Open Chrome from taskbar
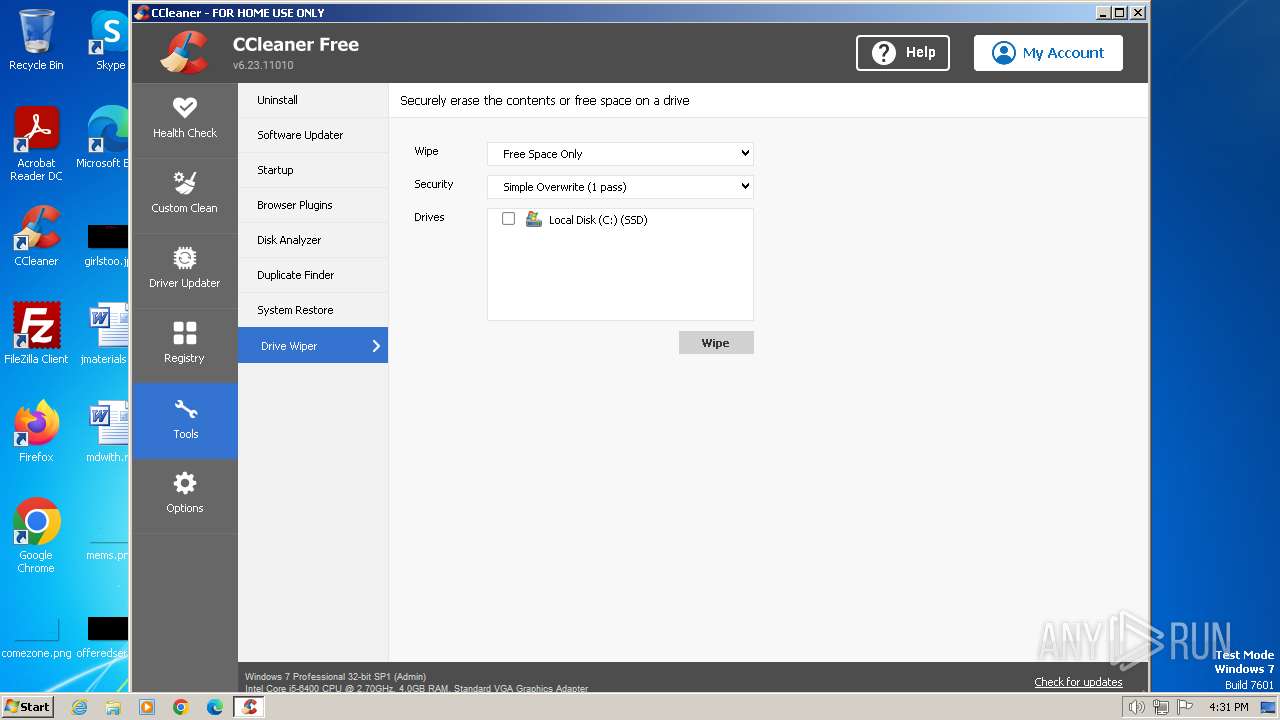The height and width of the screenshot is (720, 1280). click(x=181, y=707)
